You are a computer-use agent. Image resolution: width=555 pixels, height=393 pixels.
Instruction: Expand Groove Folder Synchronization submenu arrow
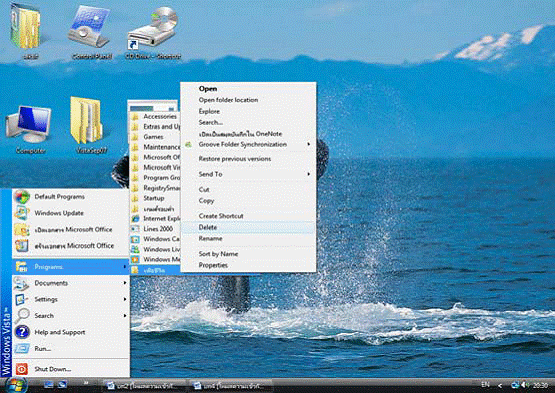pos(309,144)
